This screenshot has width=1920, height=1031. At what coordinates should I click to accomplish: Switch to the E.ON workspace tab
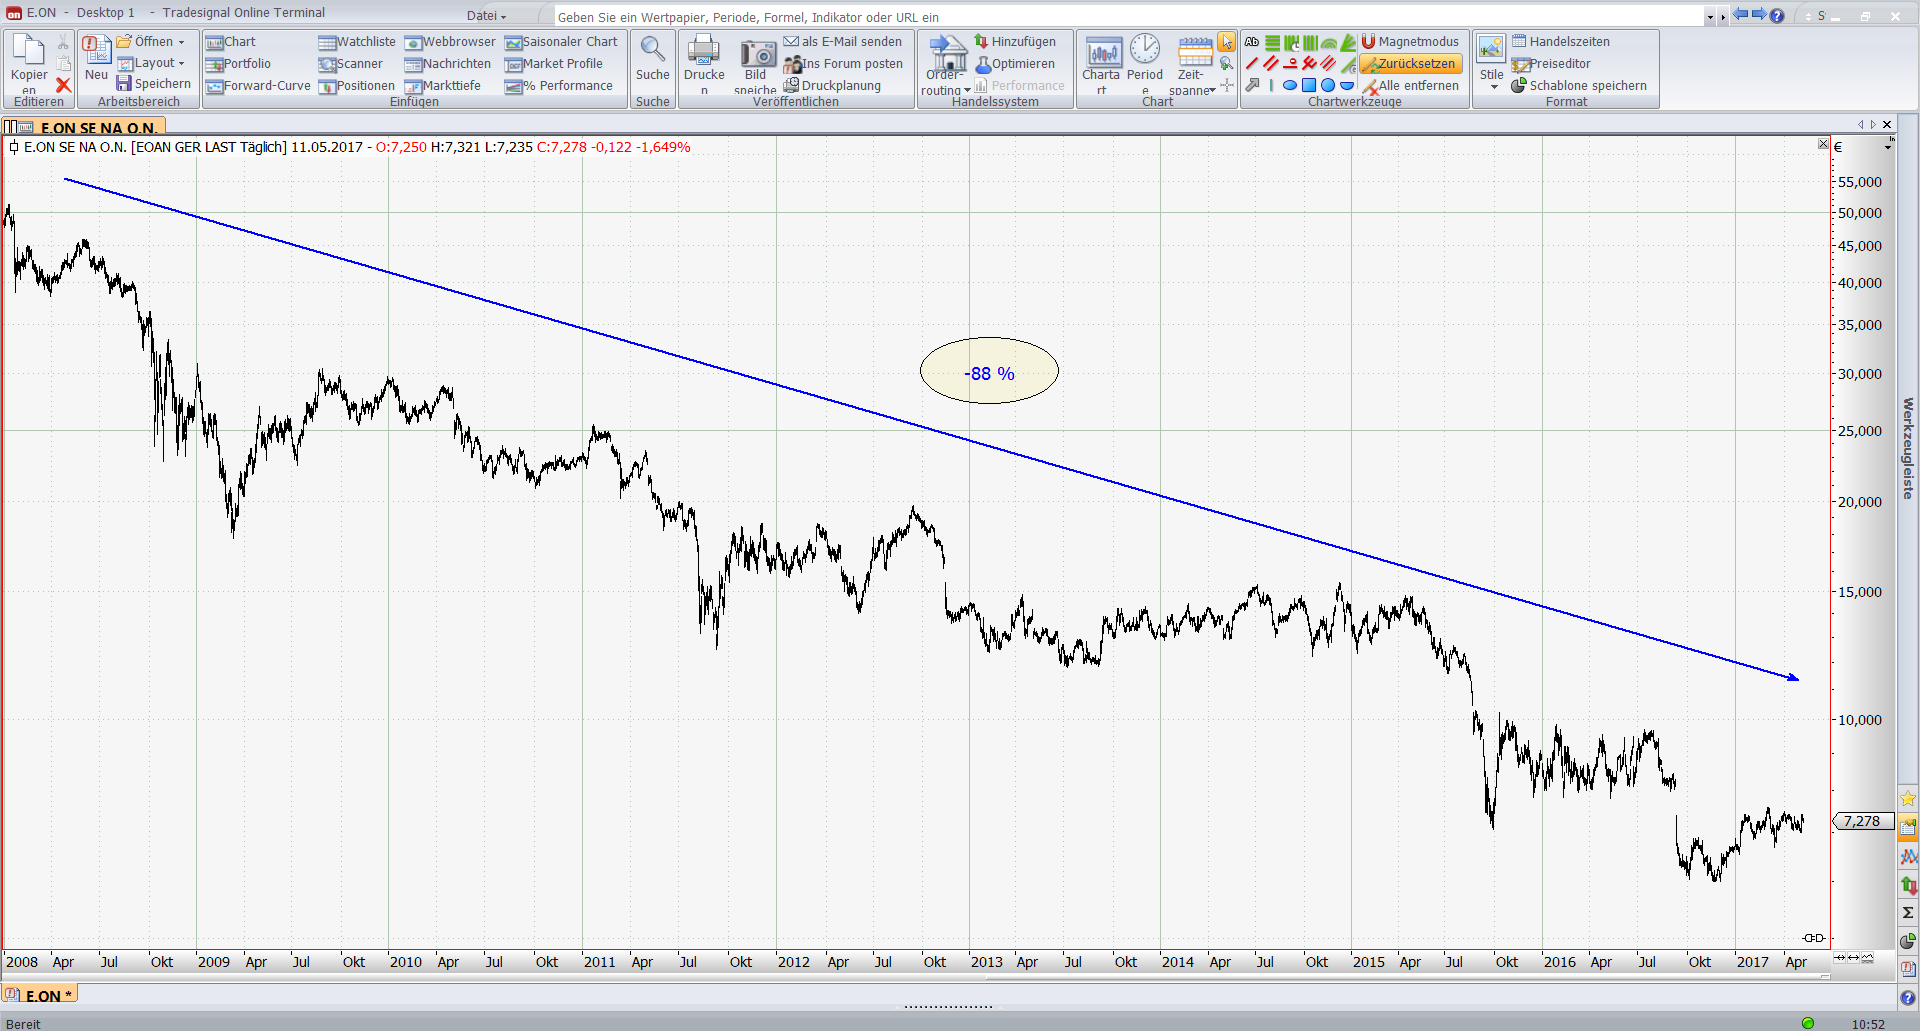[x=40, y=995]
